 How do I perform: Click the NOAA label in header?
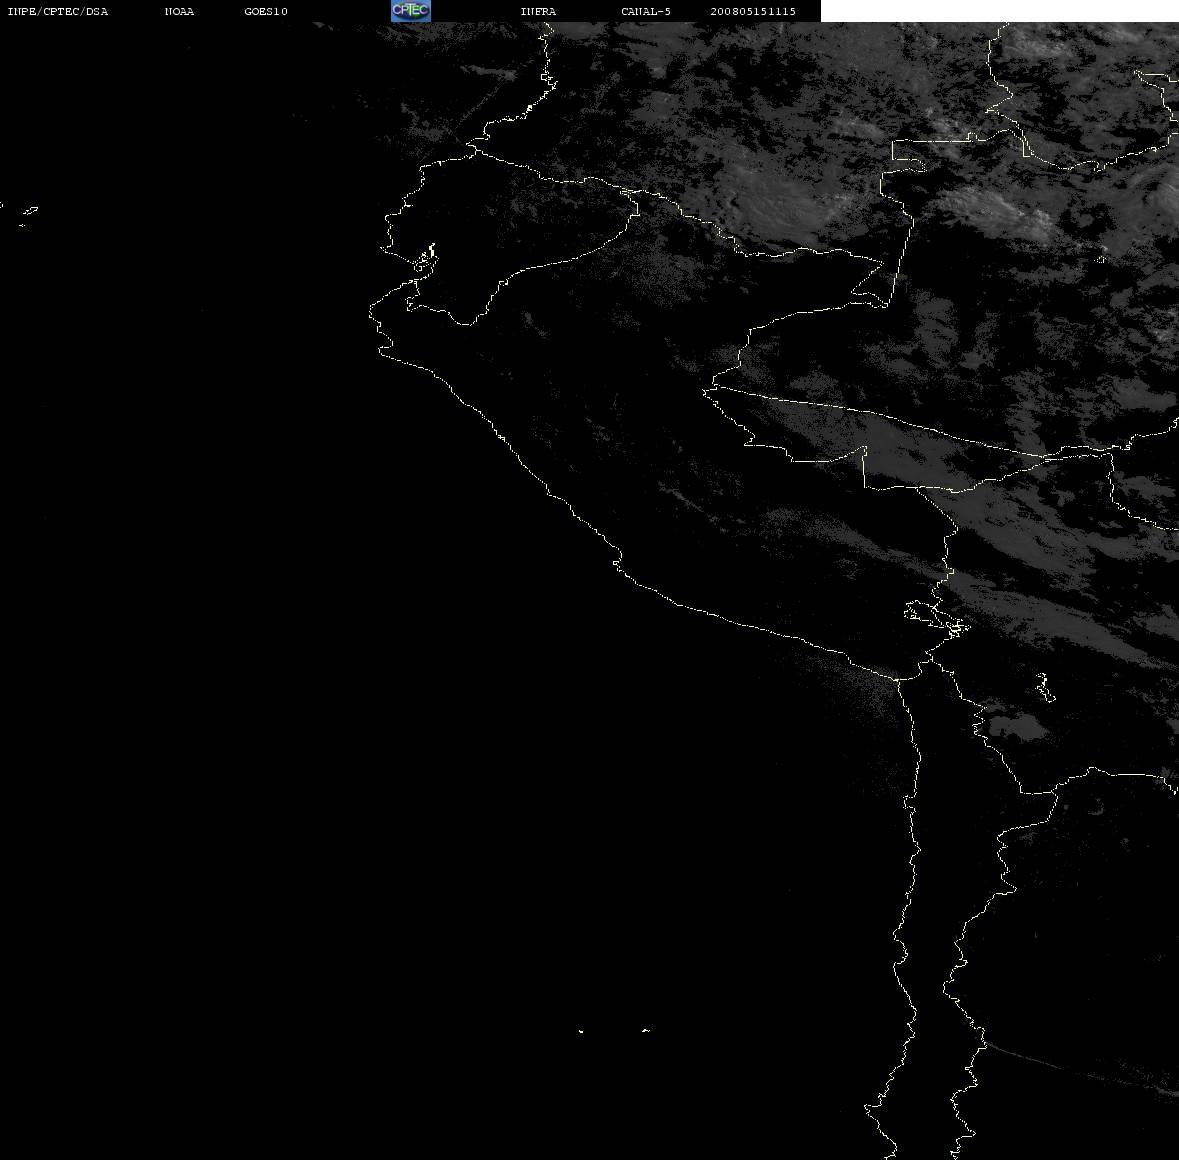click(x=179, y=11)
